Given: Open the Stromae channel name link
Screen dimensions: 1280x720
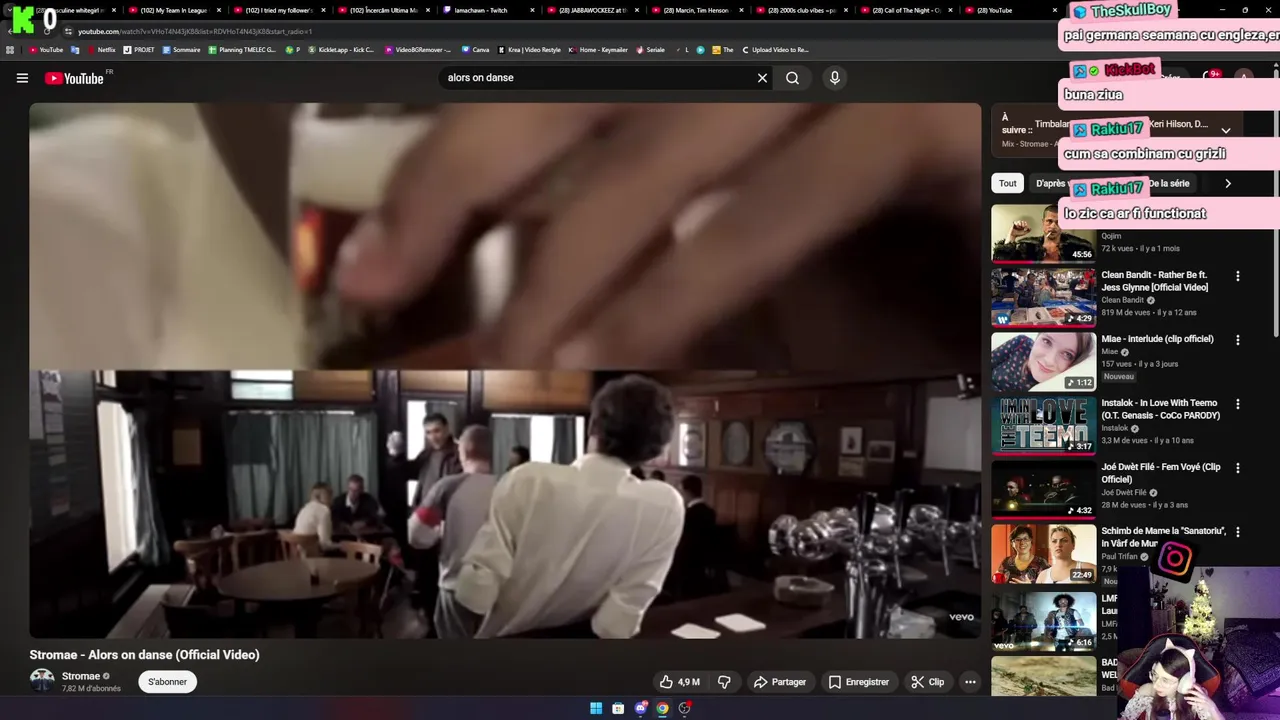Looking at the screenshot, I should [x=80, y=676].
